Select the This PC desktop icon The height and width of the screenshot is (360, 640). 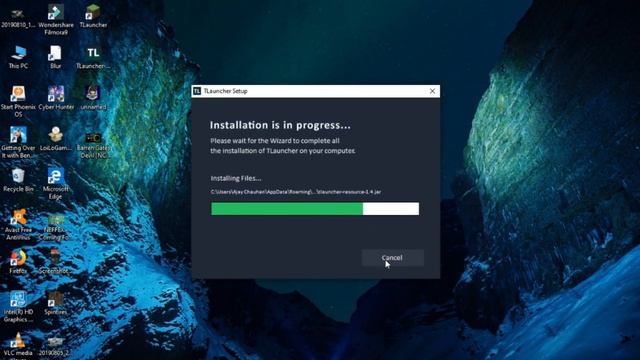18,57
